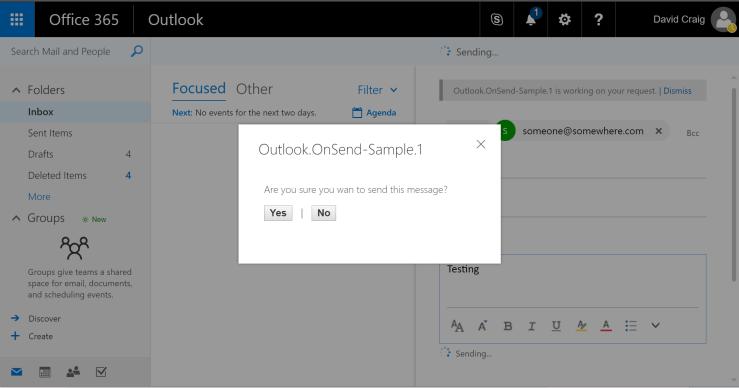Screen dimensions: 739x388
Task: Click the search magnifier icon
Action: click(137, 51)
